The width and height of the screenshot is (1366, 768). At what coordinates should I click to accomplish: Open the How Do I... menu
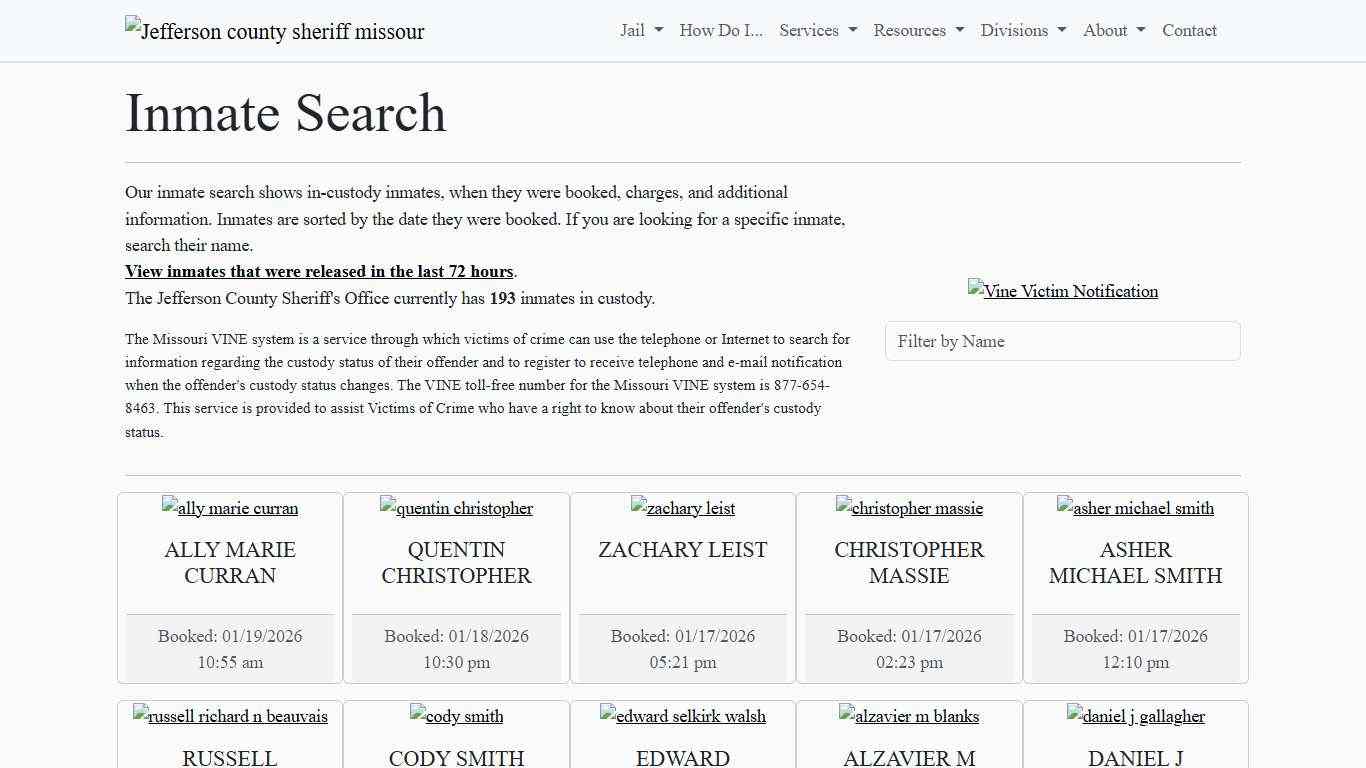click(x=720, y=31)
